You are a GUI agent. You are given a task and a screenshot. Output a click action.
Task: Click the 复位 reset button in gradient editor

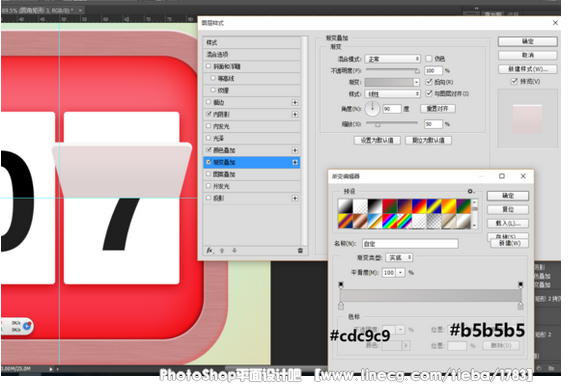(x=508, y=209)
